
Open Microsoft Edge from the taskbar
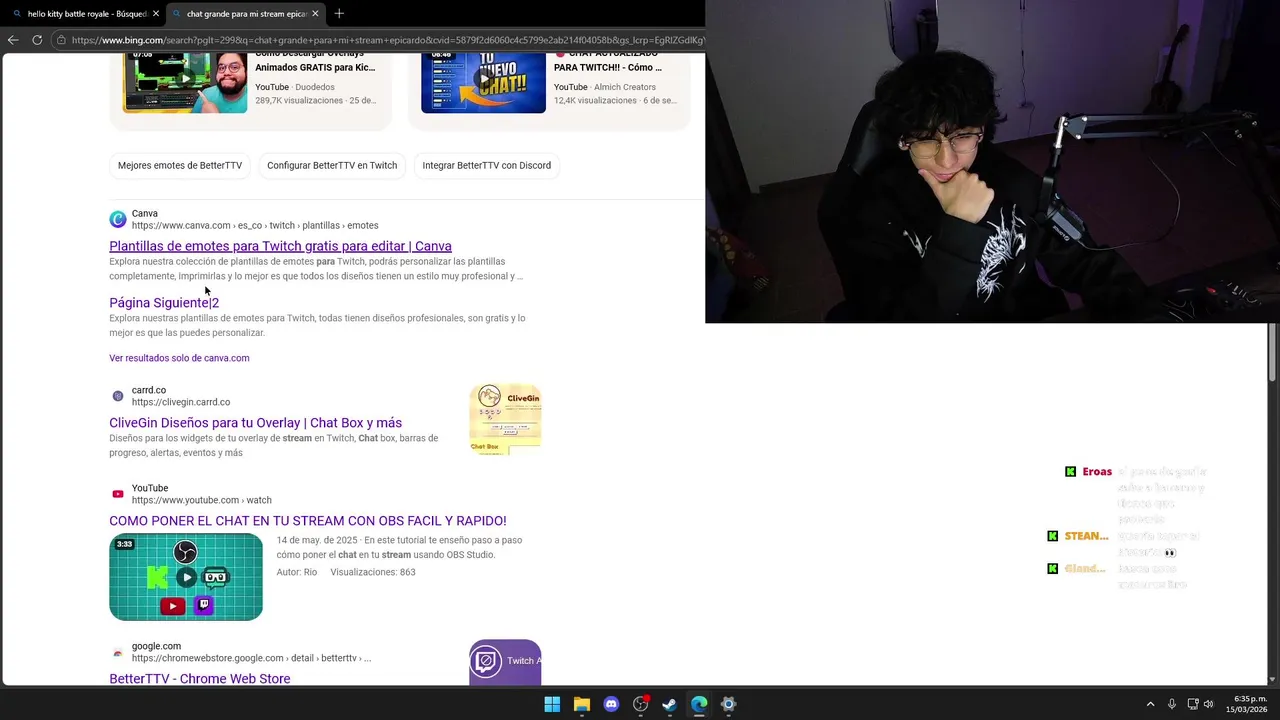pyautogui.click(x=699, y=704)
